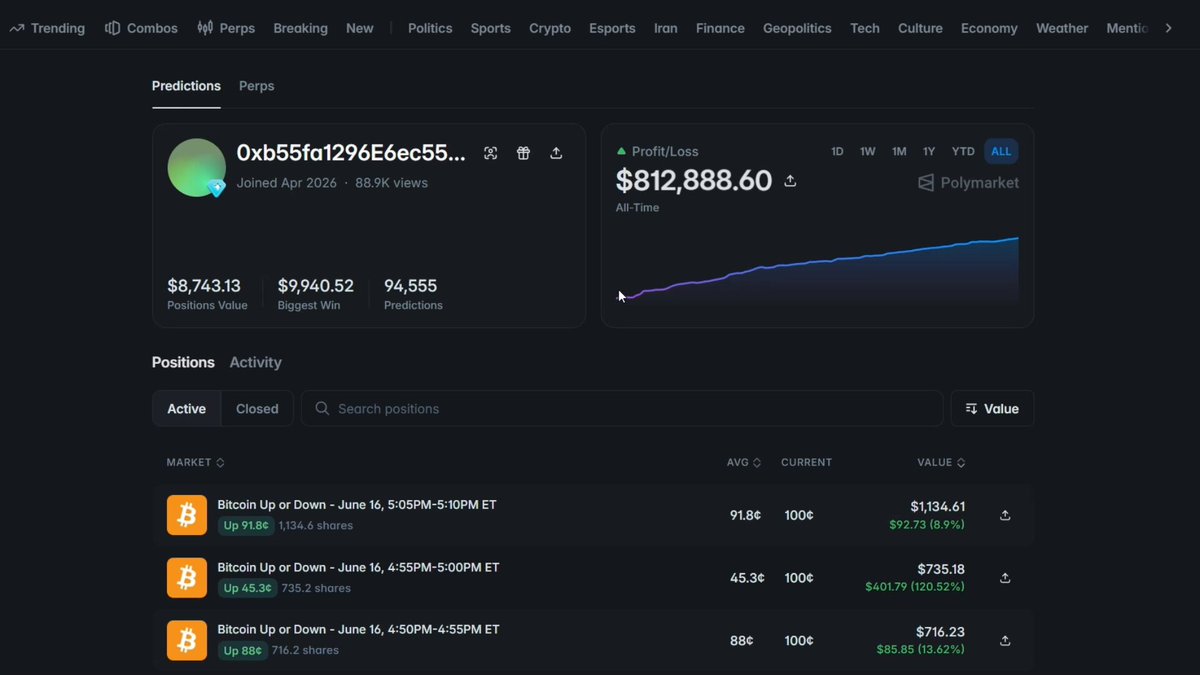
Task: Sort positions by the MARKET column header
Action: [196, 462]
